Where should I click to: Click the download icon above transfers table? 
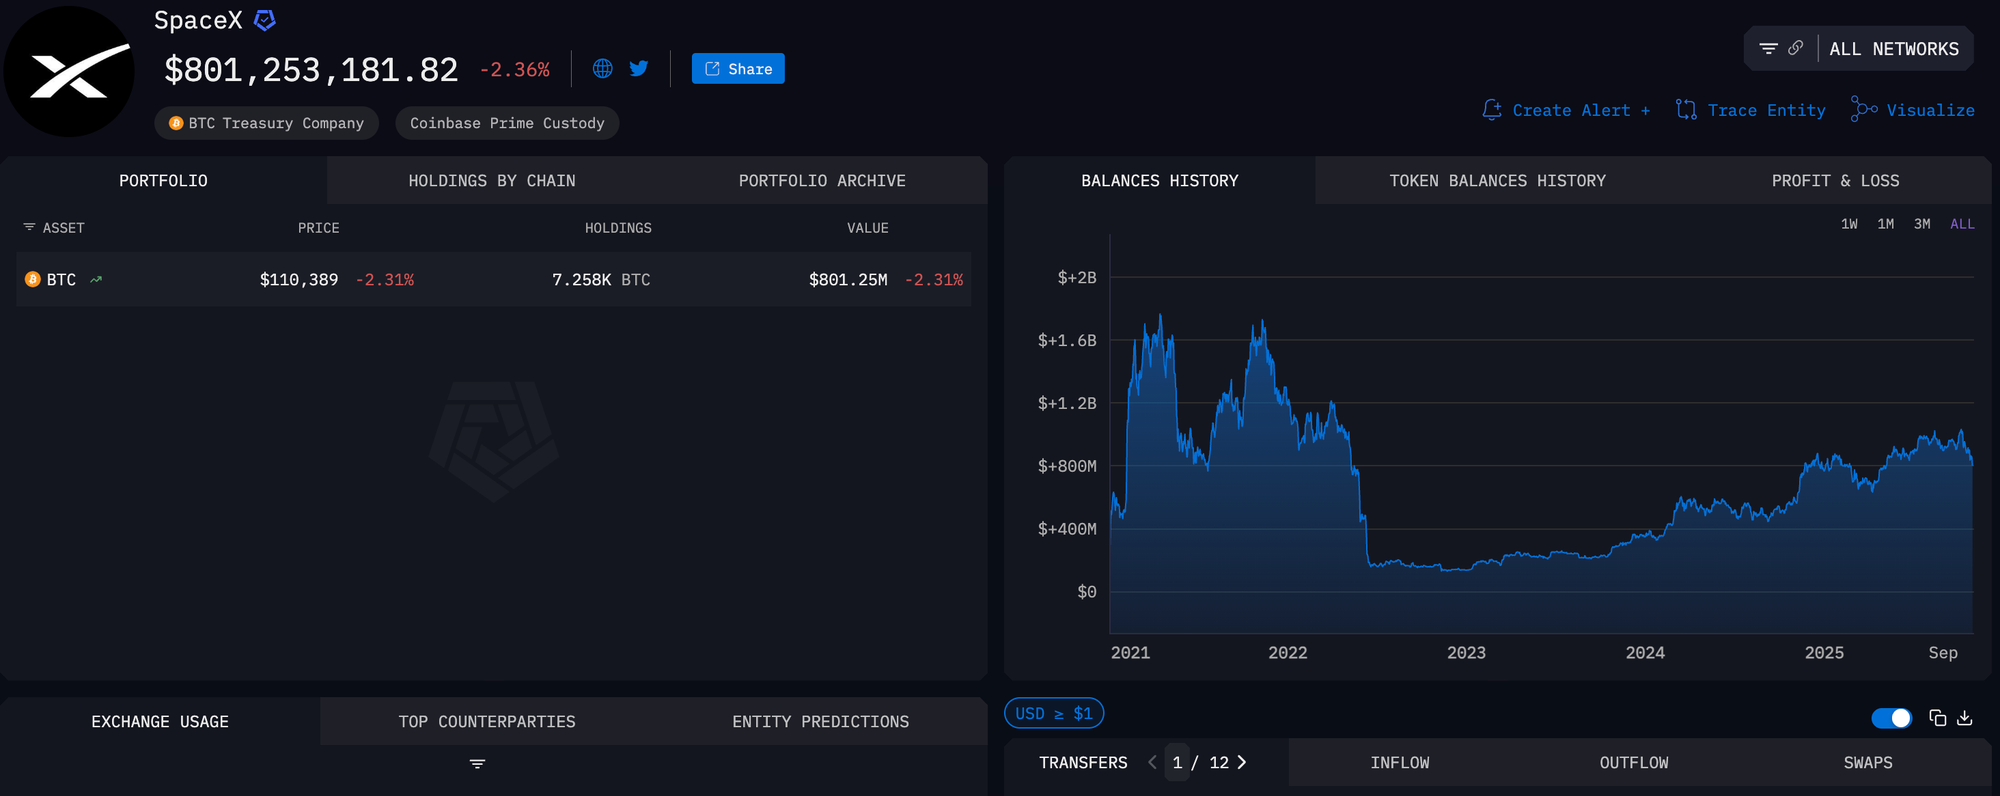1965,718
